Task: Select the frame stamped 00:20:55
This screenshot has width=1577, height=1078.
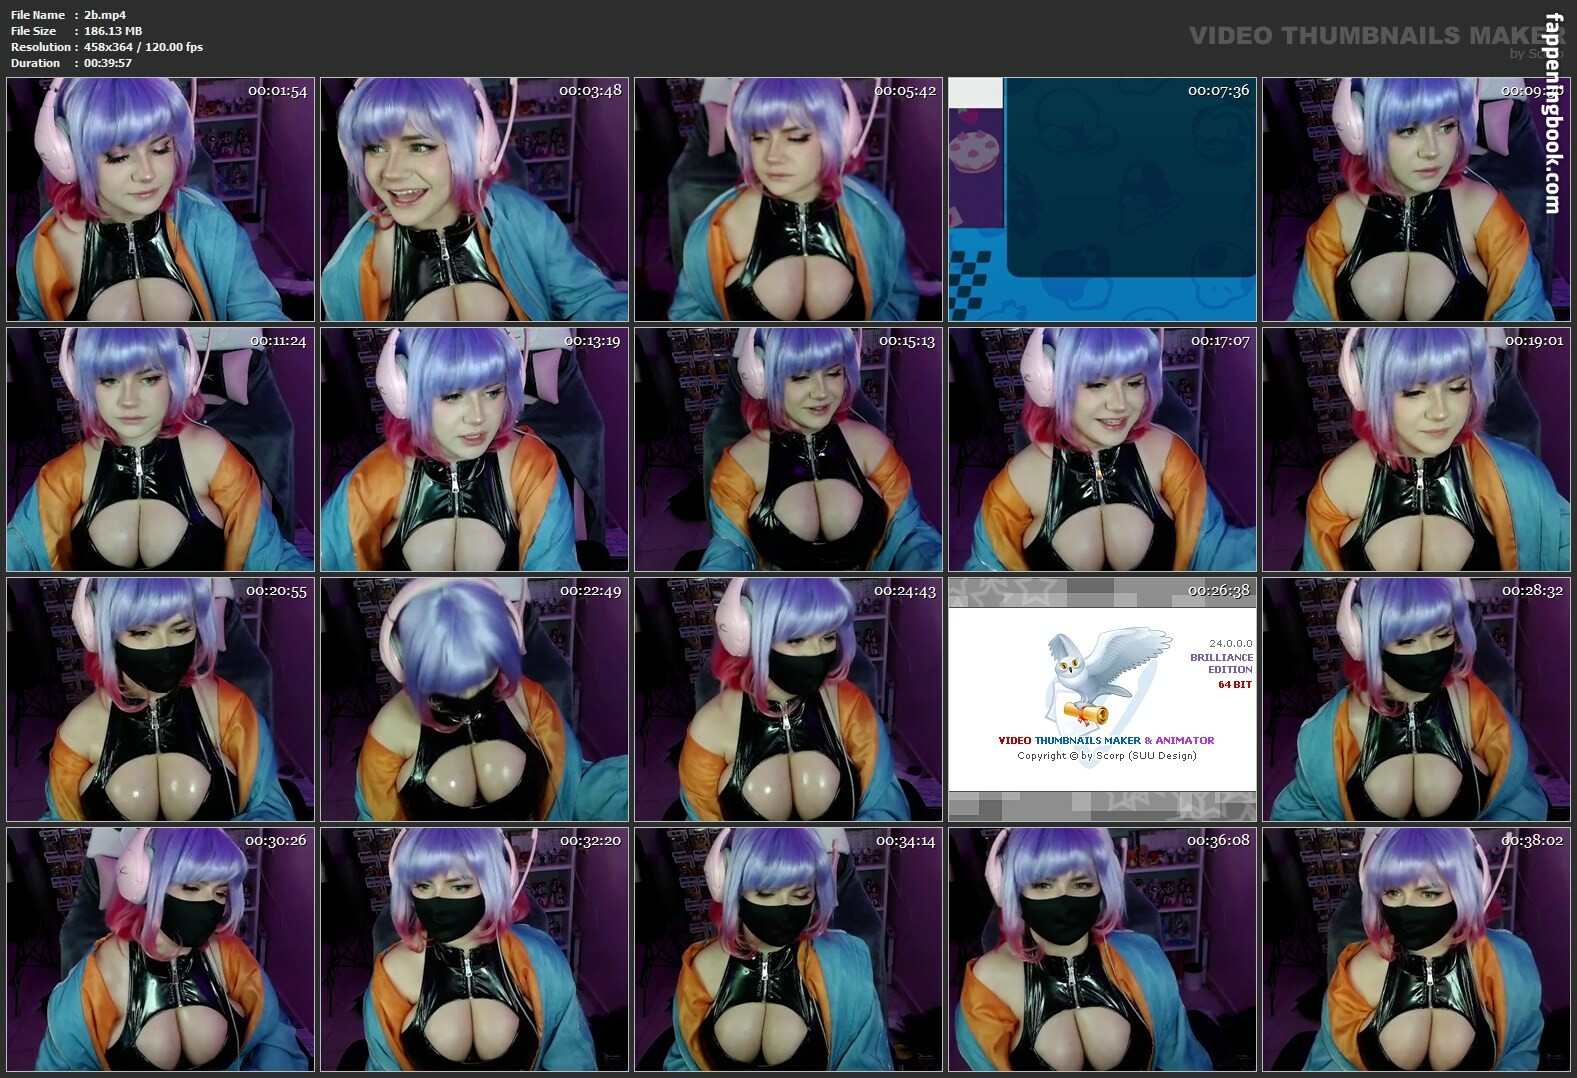Action: click(x=160, y=700)
